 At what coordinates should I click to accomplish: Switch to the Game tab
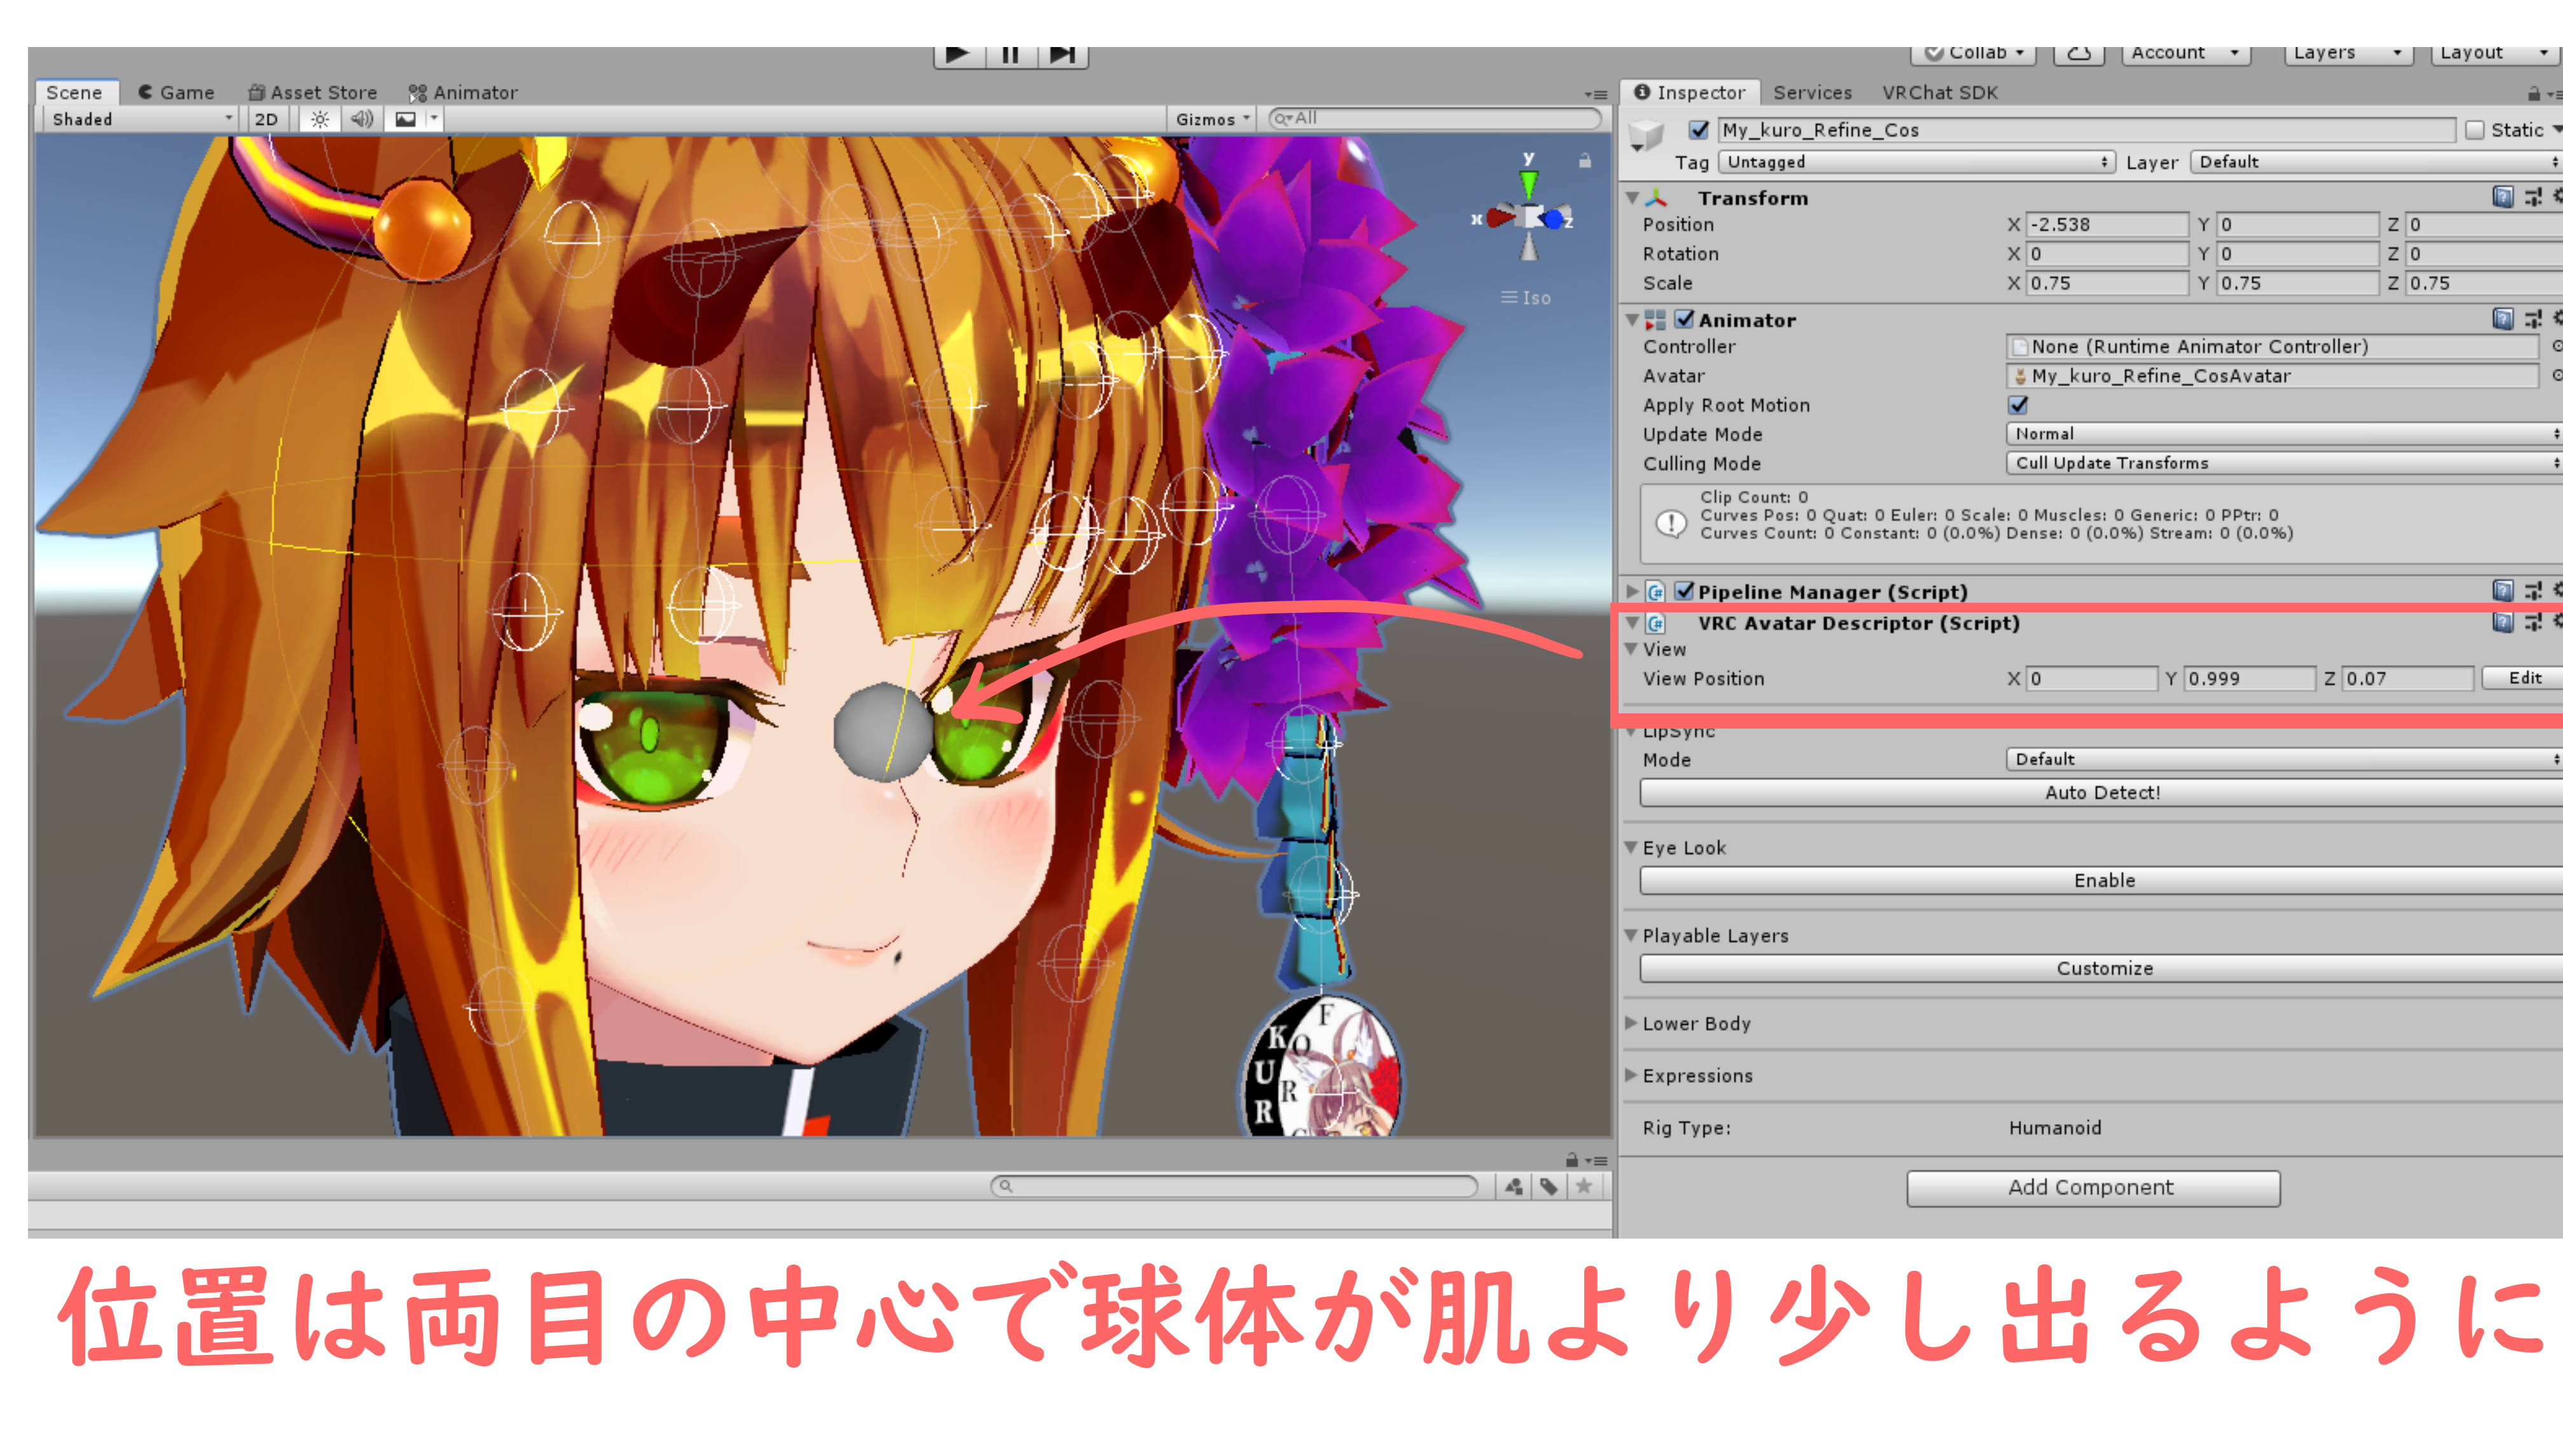(177, 92)
